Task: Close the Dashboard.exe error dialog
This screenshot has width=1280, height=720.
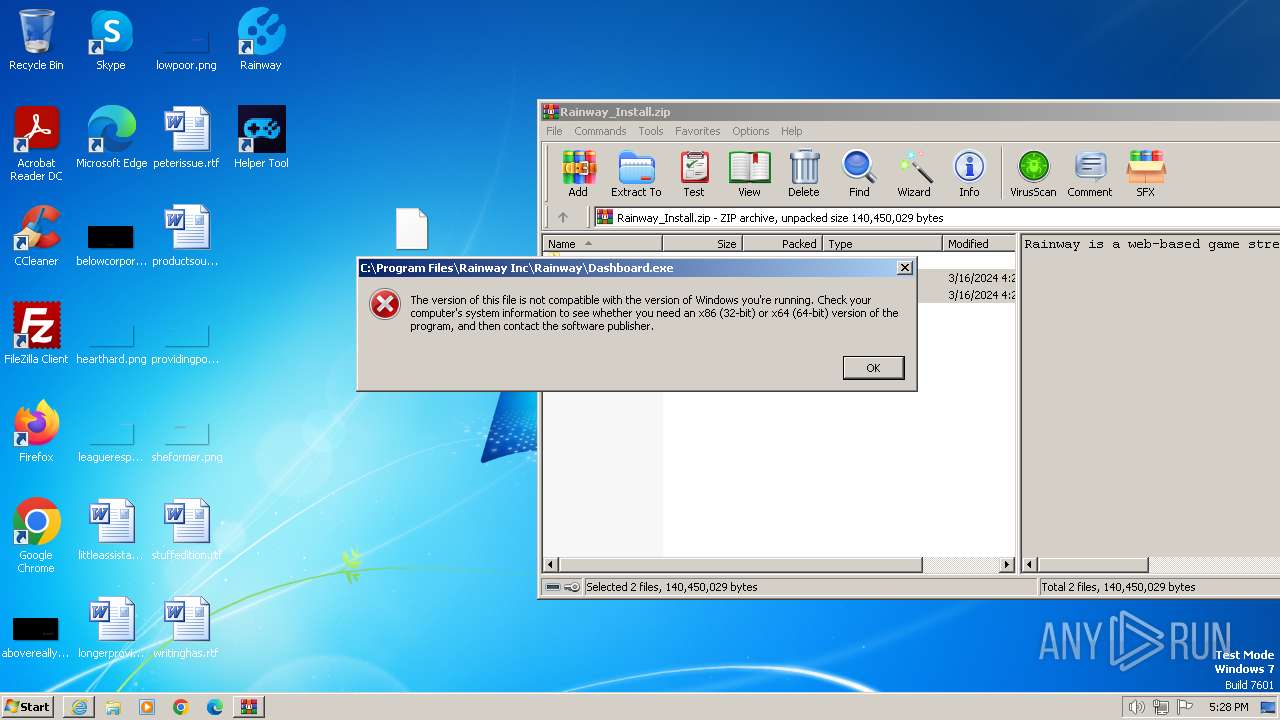Action: pyautogui.click(x=904, y=268)
